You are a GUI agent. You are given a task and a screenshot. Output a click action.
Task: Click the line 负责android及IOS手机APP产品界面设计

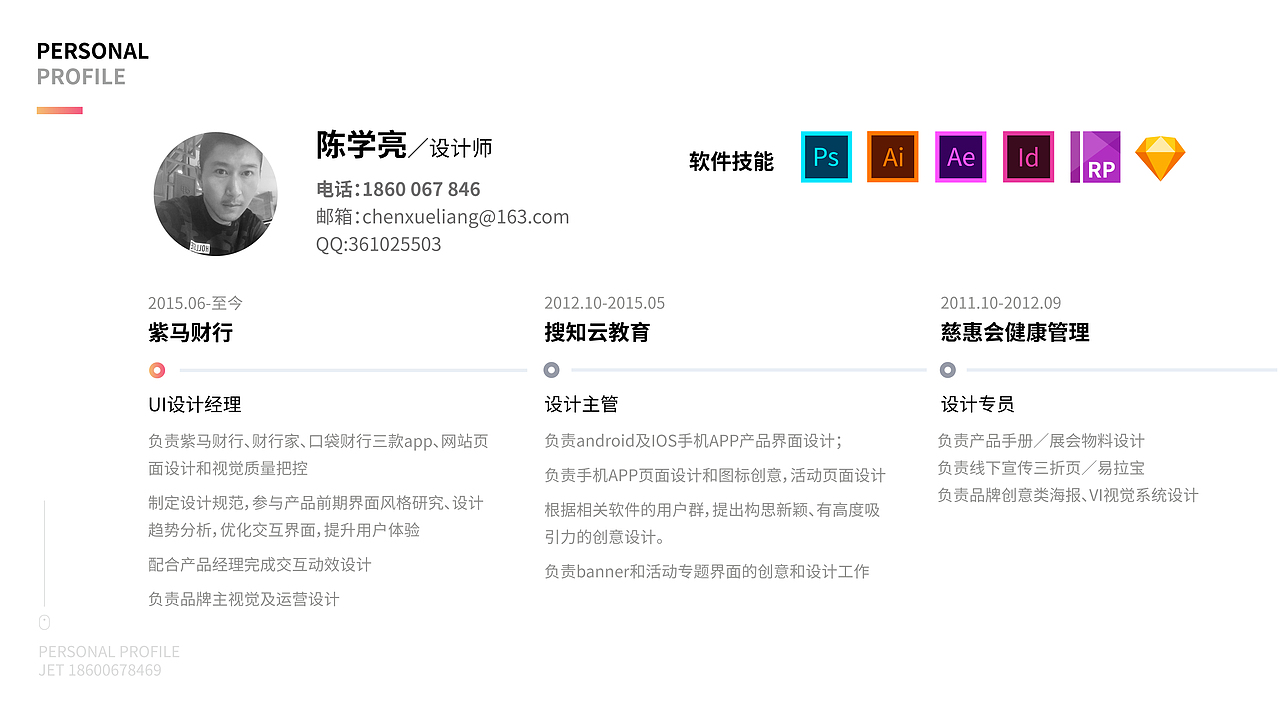tap(693, 440)
